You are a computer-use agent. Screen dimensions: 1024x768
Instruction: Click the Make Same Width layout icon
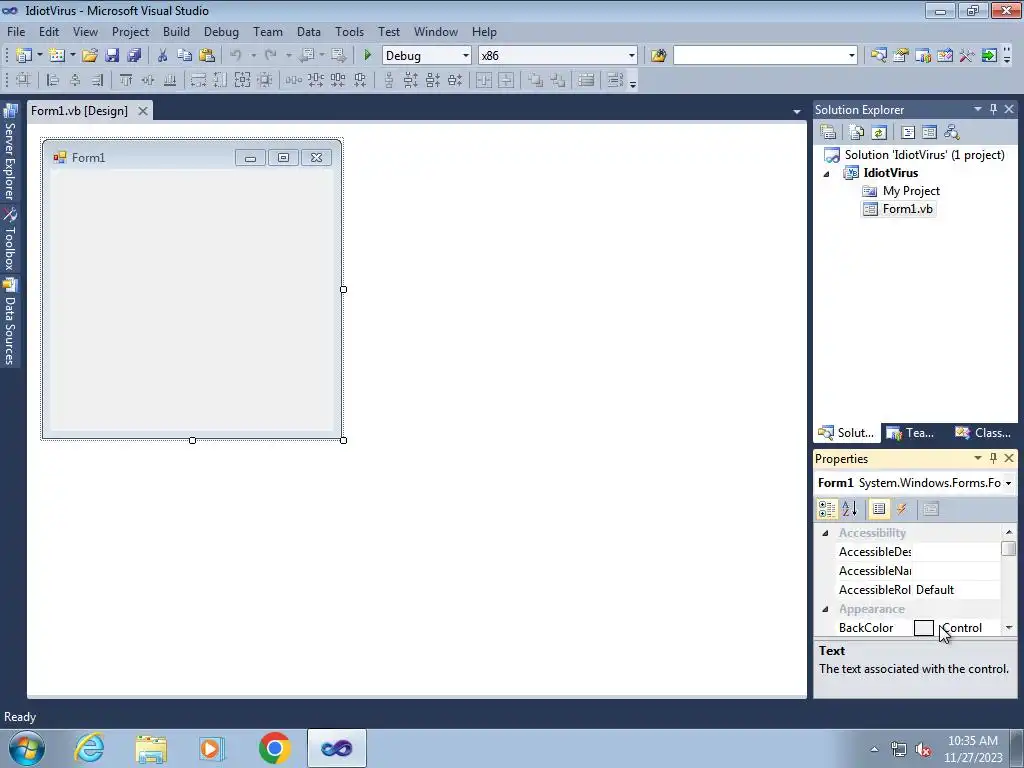[198, 80]
